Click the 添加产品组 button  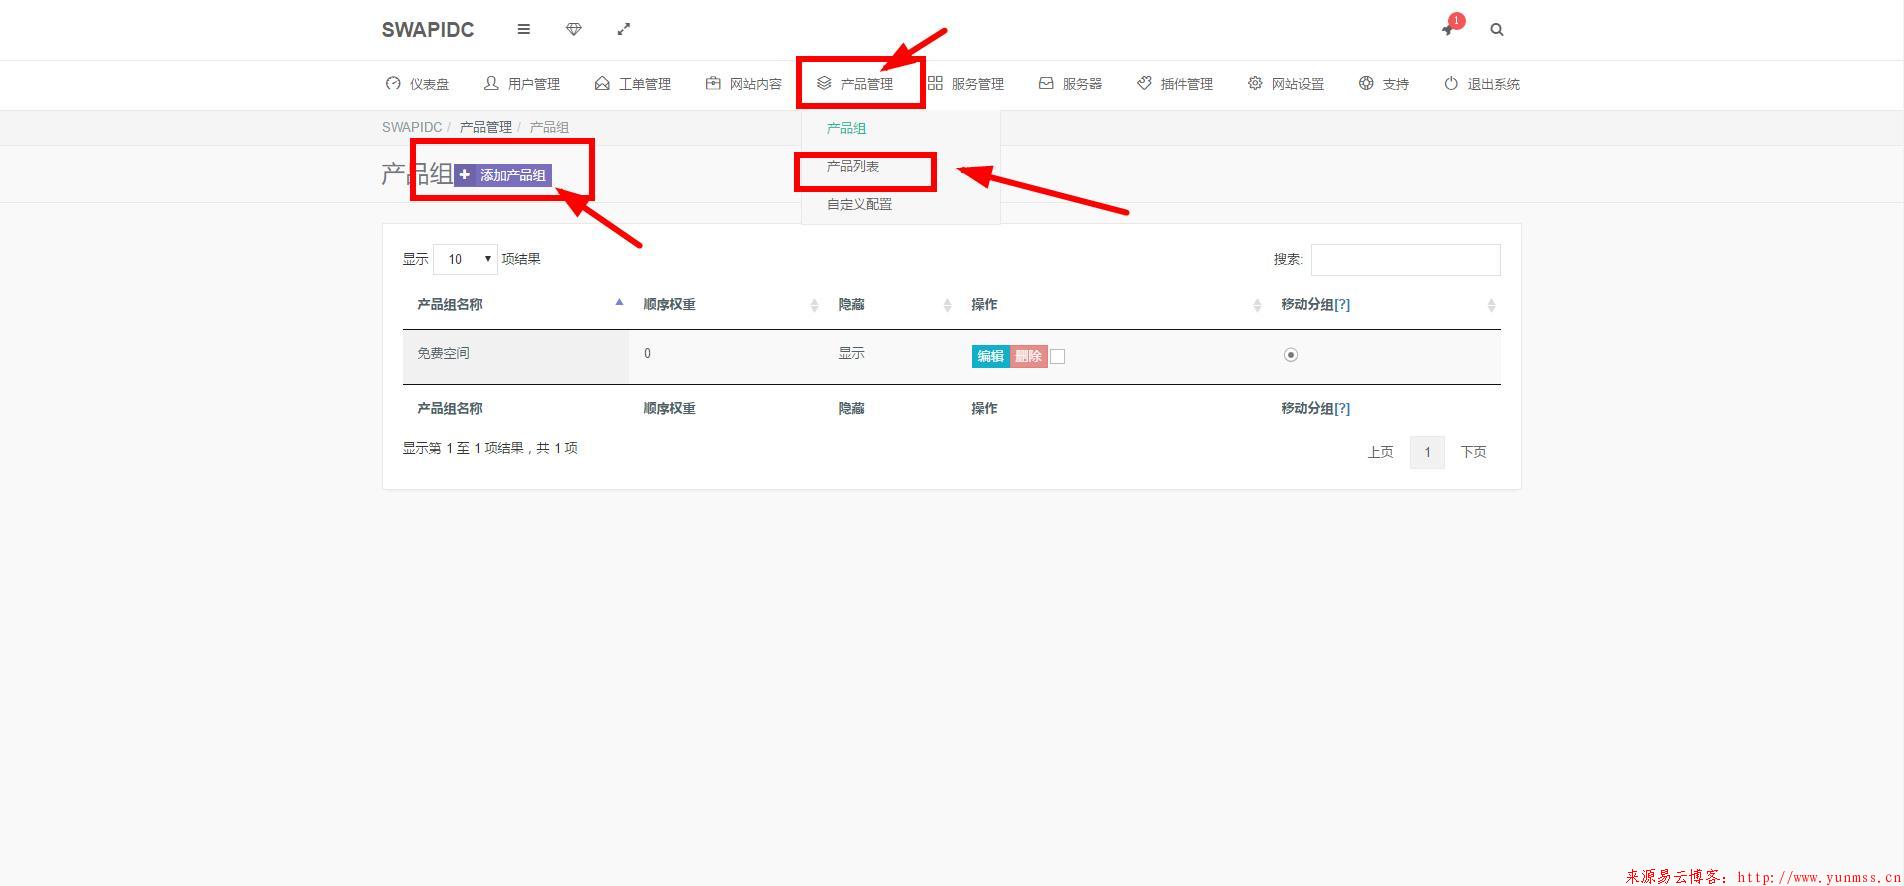(503, 175)
